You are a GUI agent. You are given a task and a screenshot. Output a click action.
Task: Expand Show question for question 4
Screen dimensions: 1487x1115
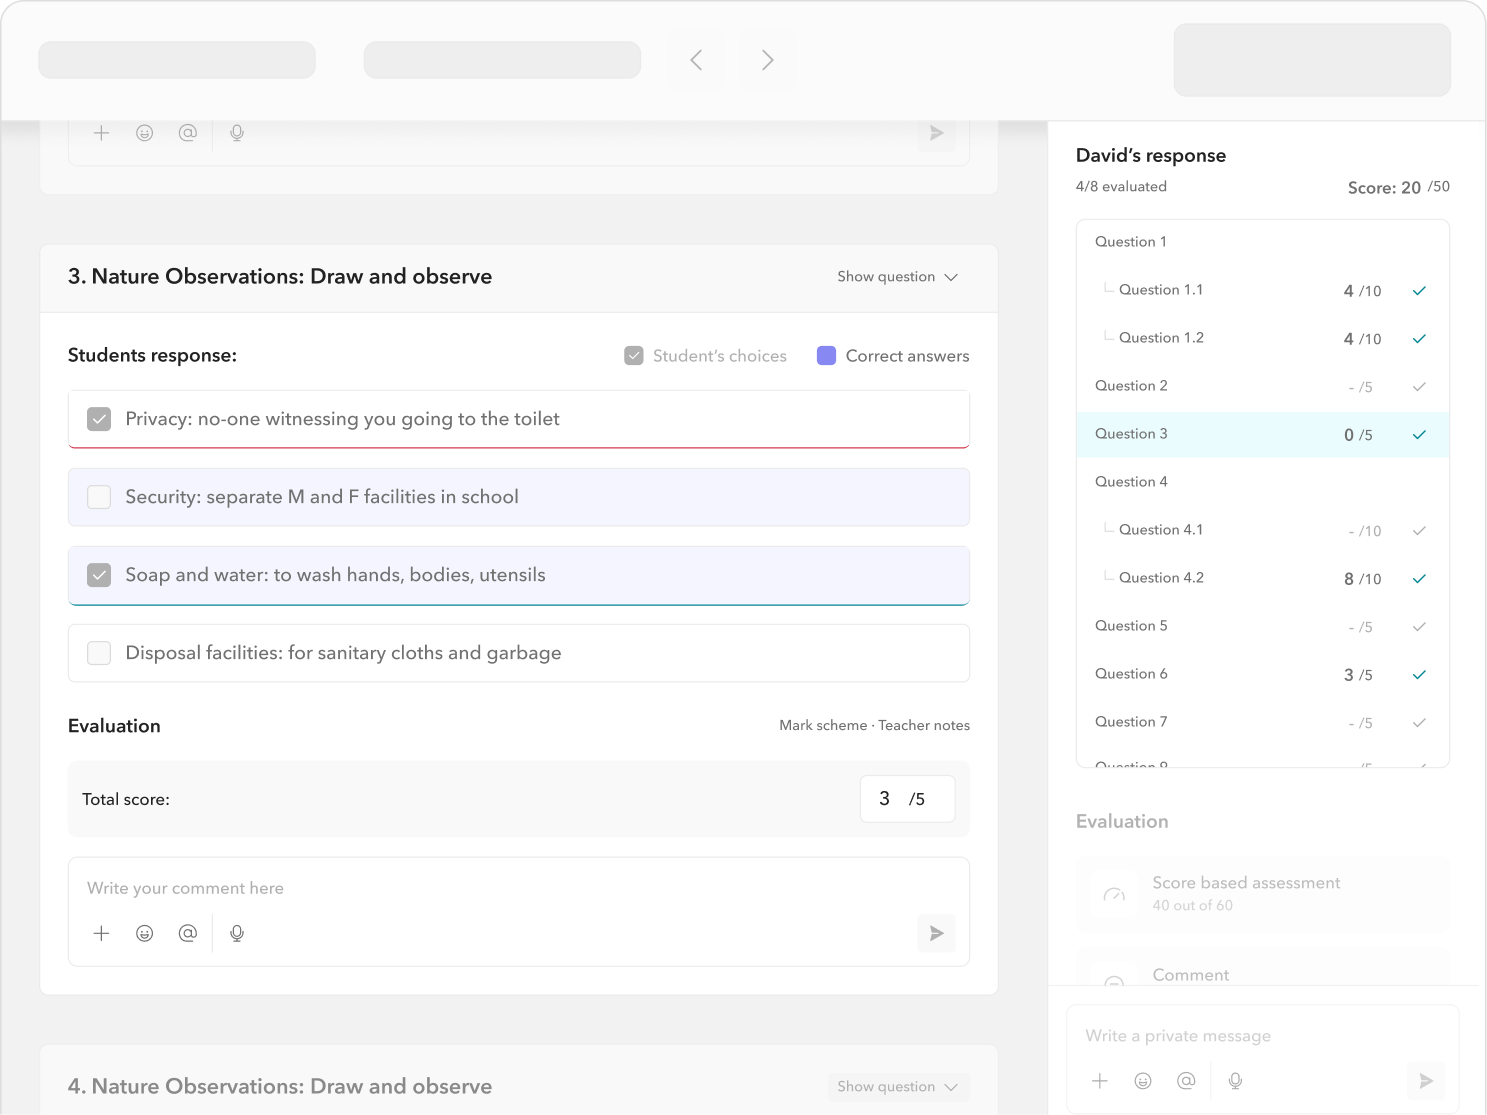(x=897, y=1087)
